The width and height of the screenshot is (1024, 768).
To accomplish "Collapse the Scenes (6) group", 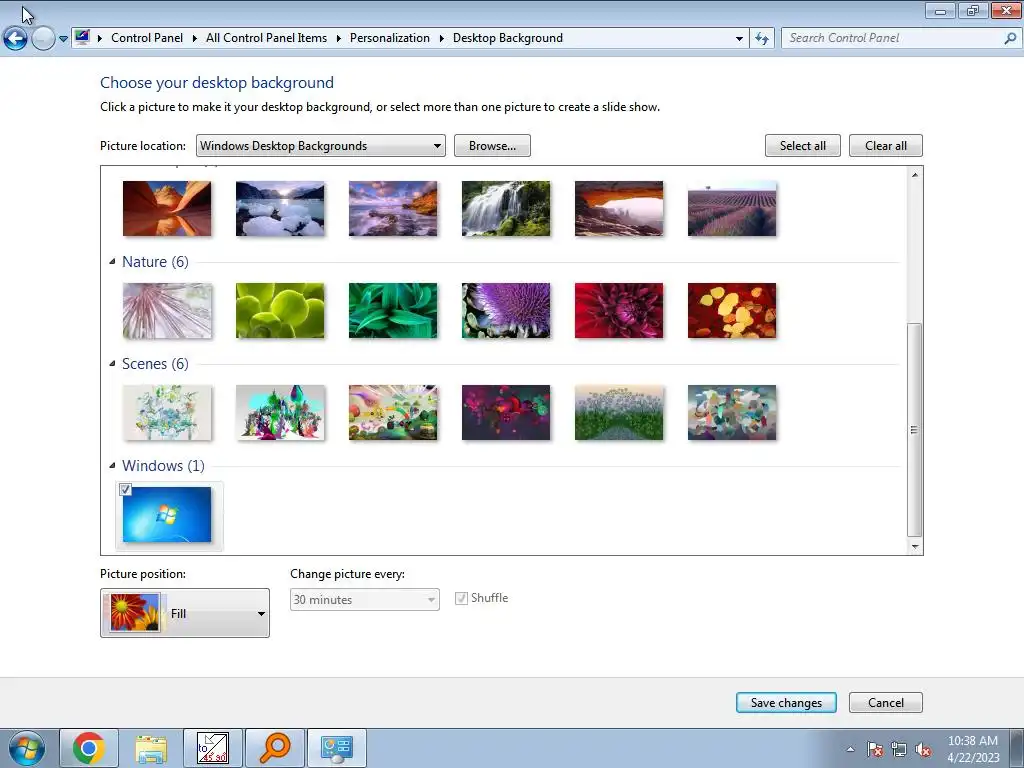I will click(x=112, y=363).
